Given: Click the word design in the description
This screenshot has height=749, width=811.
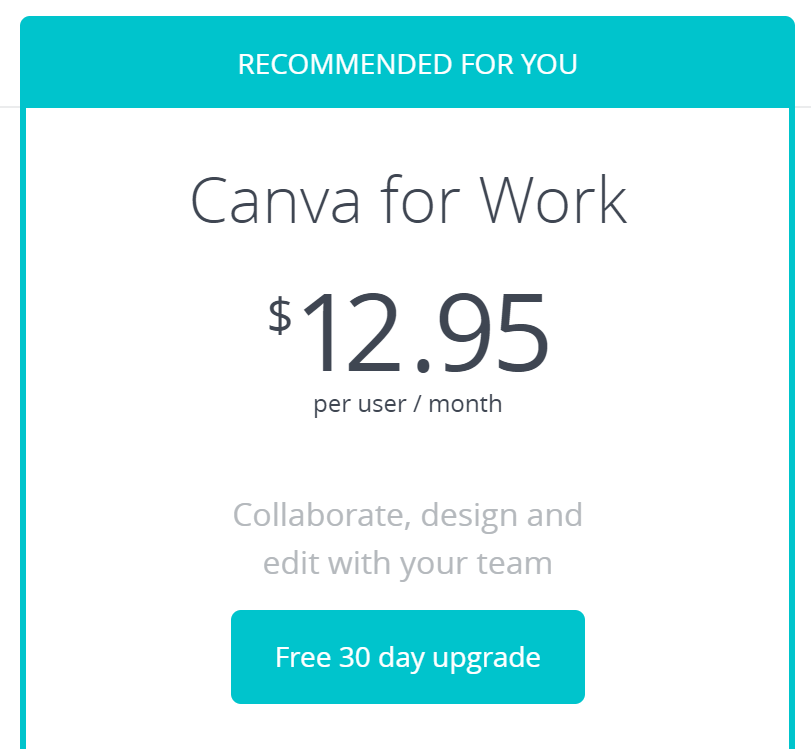Looking at the screenshot, I should pos(470,516).
